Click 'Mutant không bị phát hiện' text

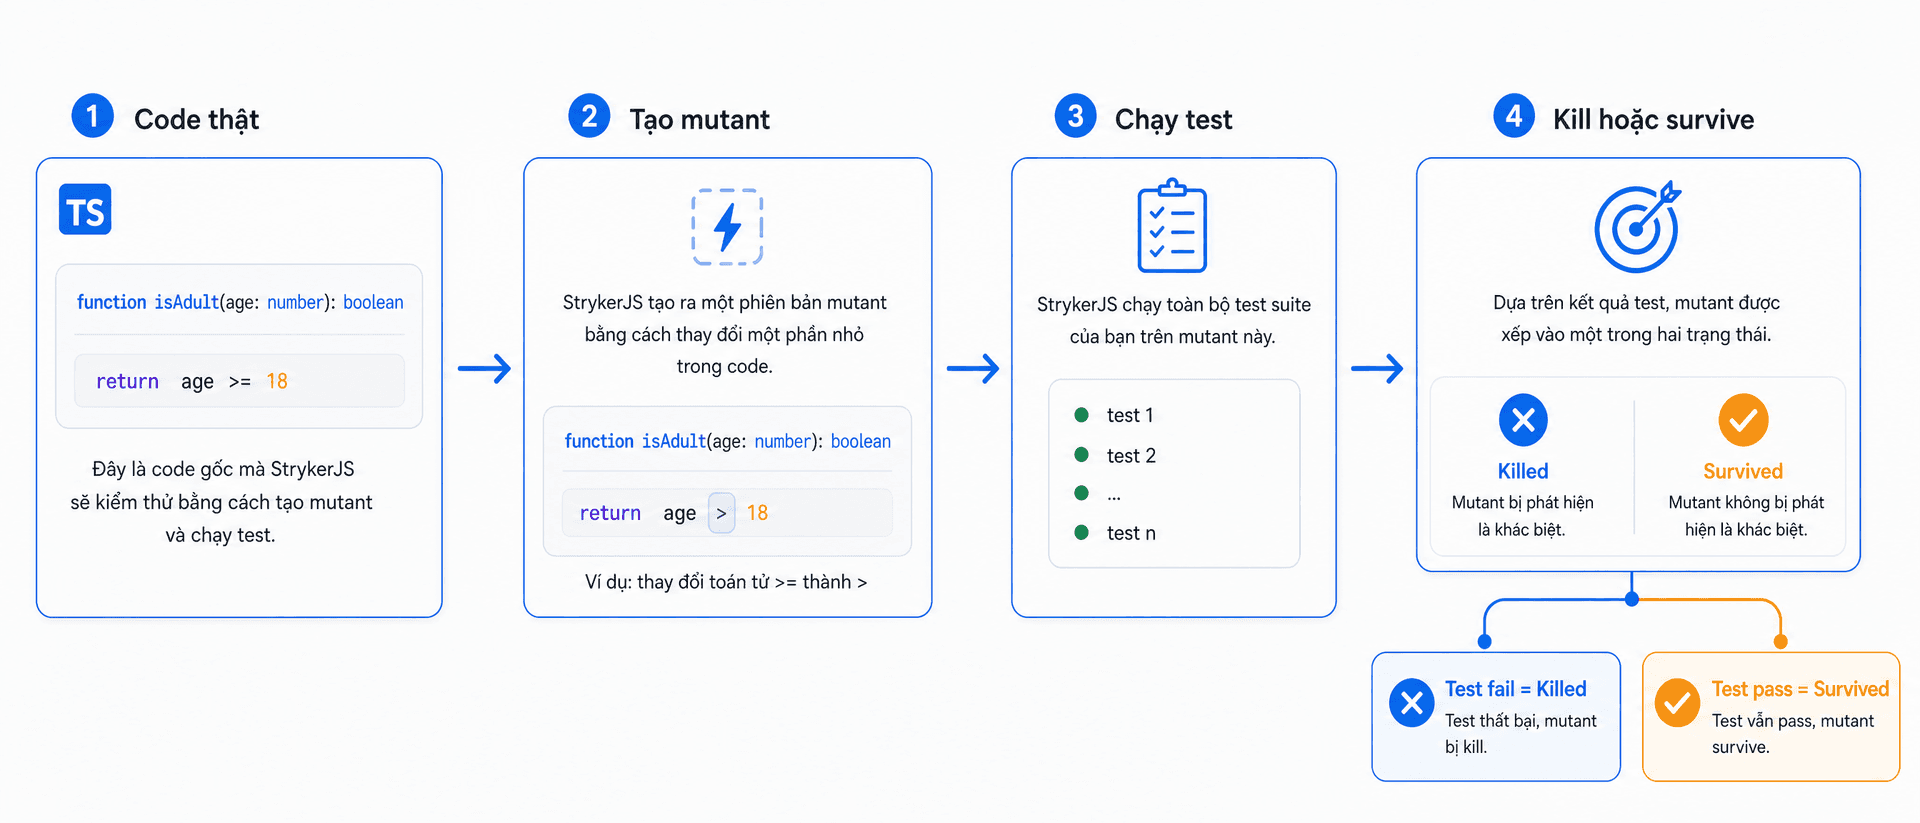click(x=1746, y=516)
